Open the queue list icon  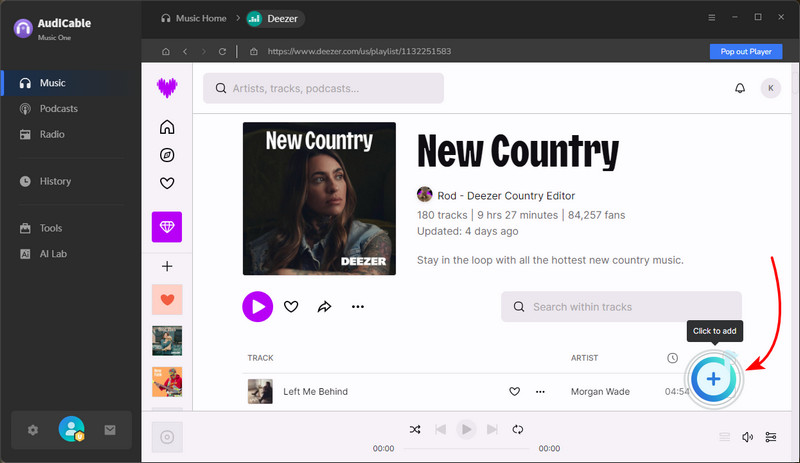tap(724, 437)
